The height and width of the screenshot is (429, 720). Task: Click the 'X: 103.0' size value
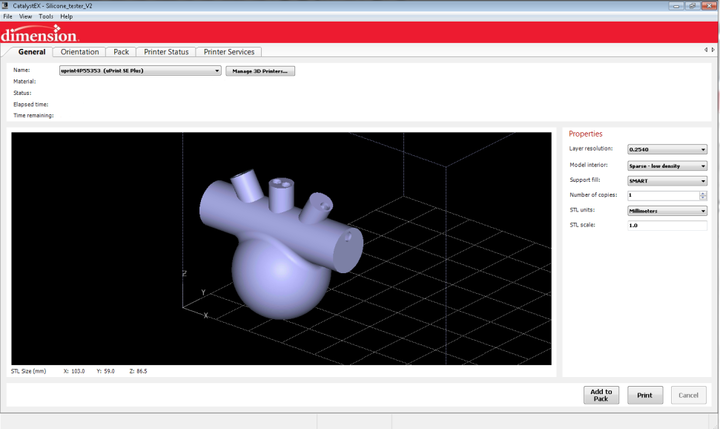(x=74, y=371)
